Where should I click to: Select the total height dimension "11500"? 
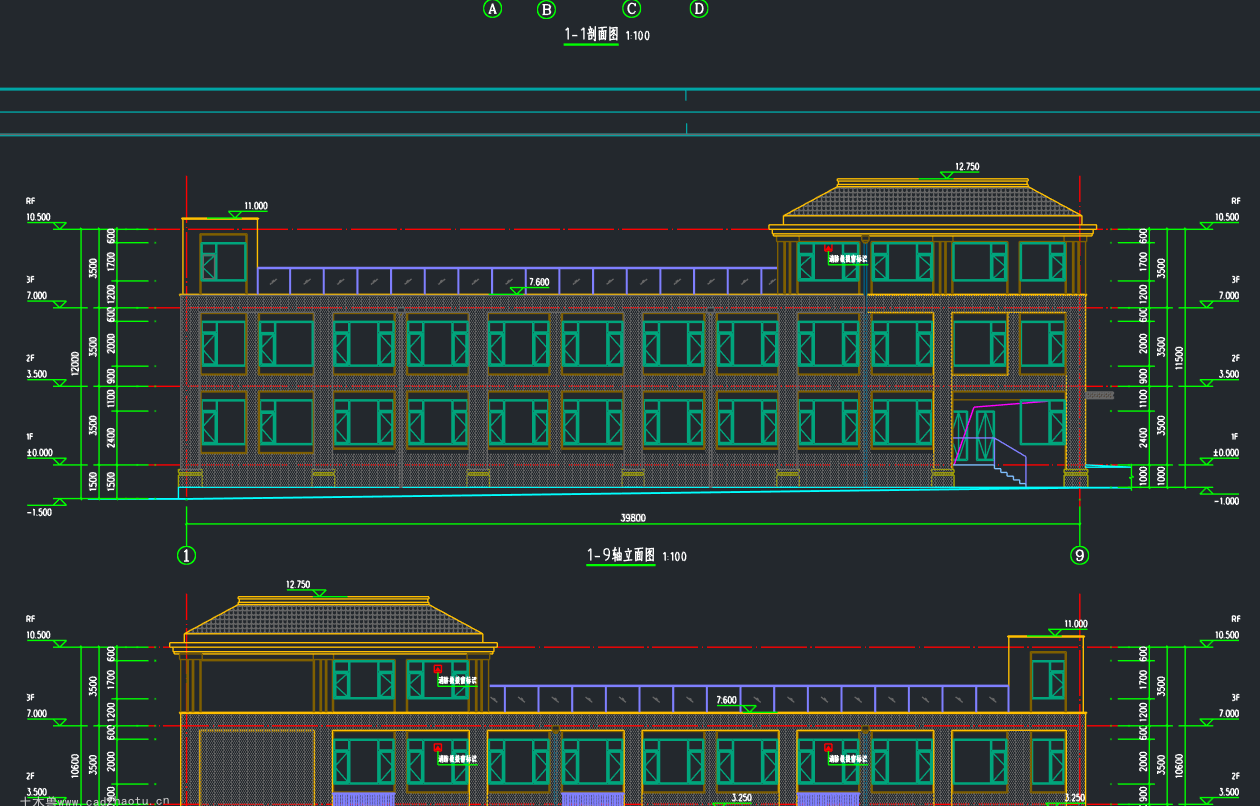point(1181,357)
